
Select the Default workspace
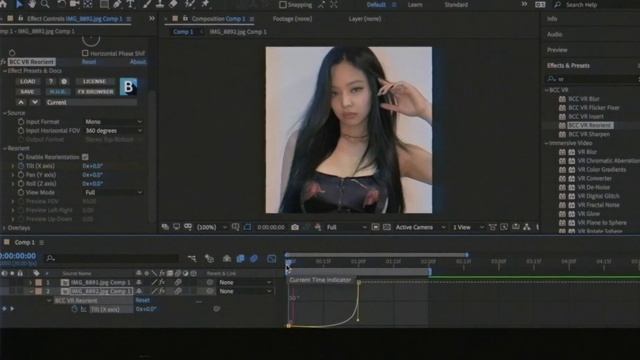tap(376, 4)
